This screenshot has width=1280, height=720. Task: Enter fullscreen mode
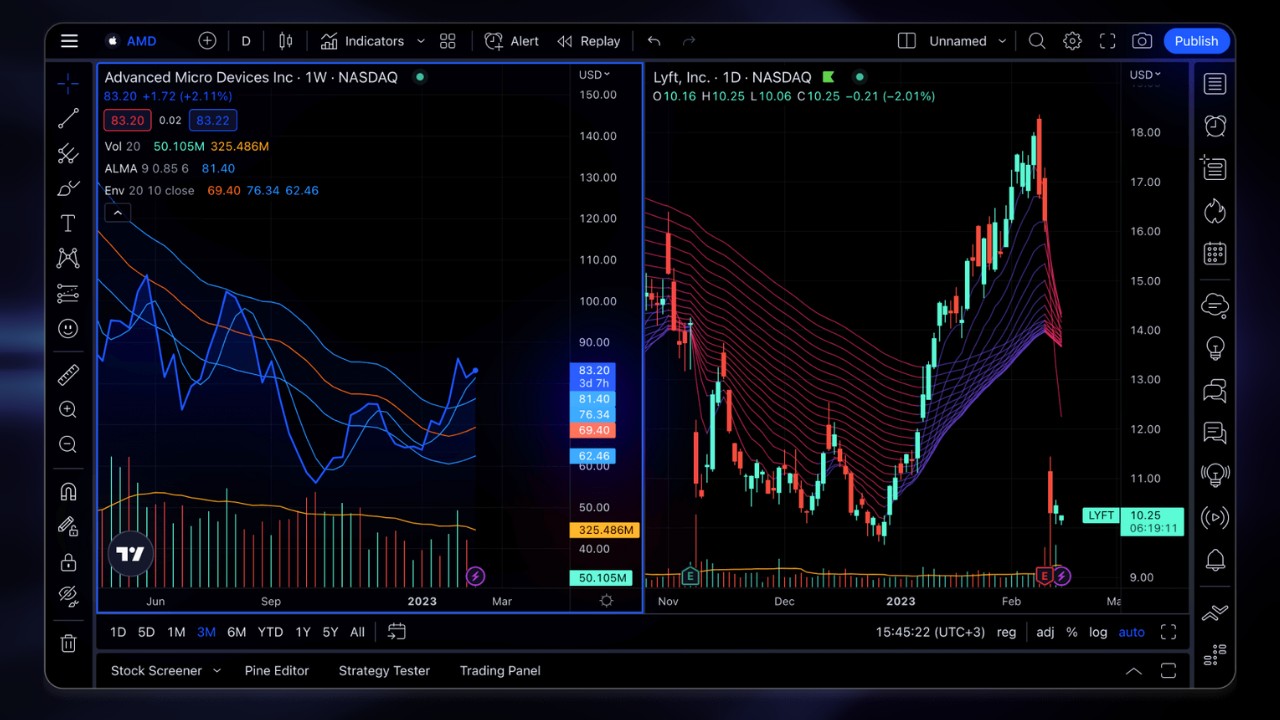pyautogui.click(x=1107, y=41)
